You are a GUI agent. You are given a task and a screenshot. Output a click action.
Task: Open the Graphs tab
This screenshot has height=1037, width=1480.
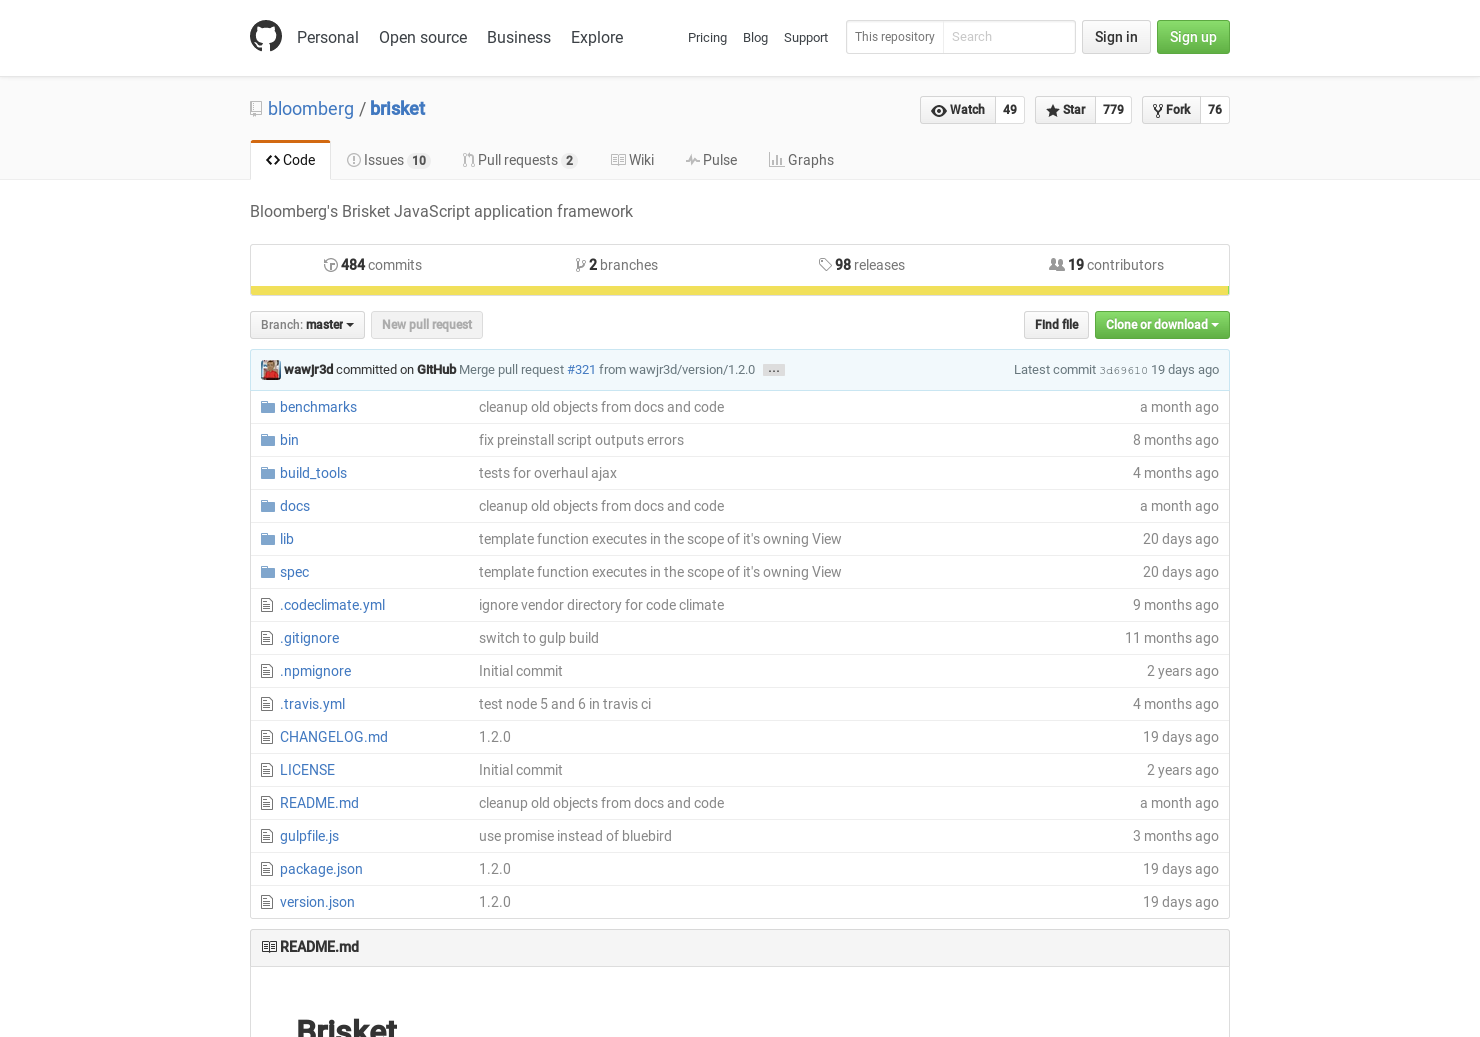pyautogui.click(x=801, y=160)
